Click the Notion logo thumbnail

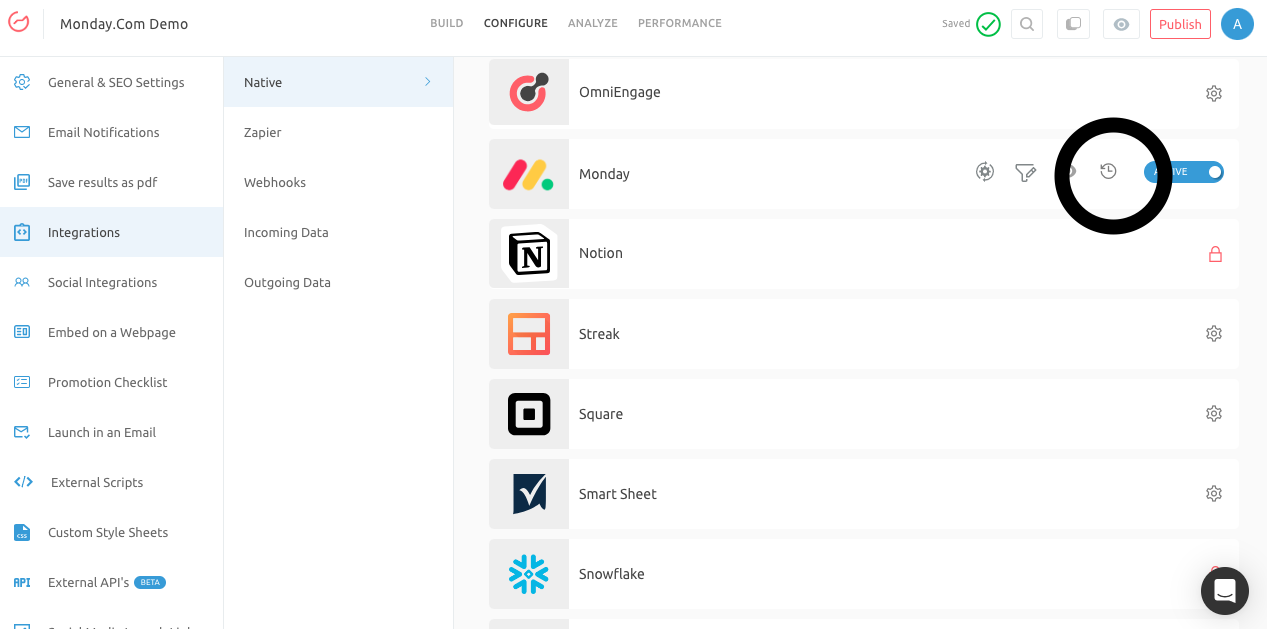(529, 254)
